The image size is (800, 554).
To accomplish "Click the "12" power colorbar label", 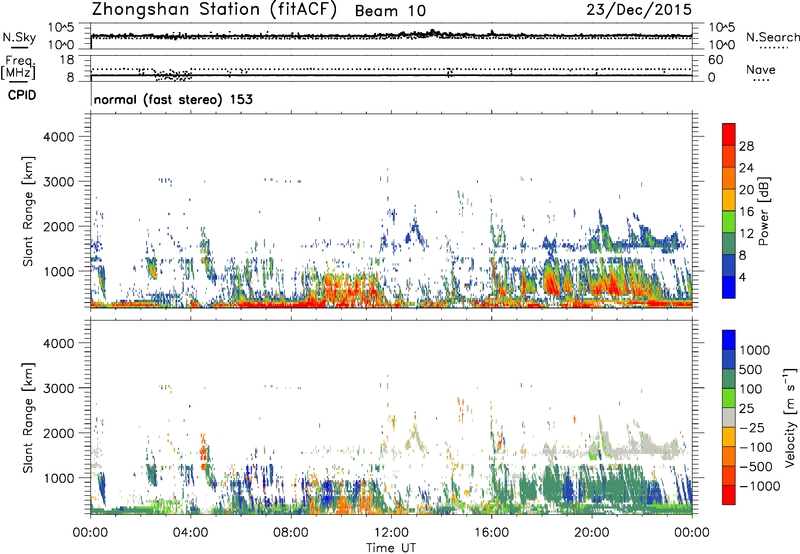I will click(746, 234).
